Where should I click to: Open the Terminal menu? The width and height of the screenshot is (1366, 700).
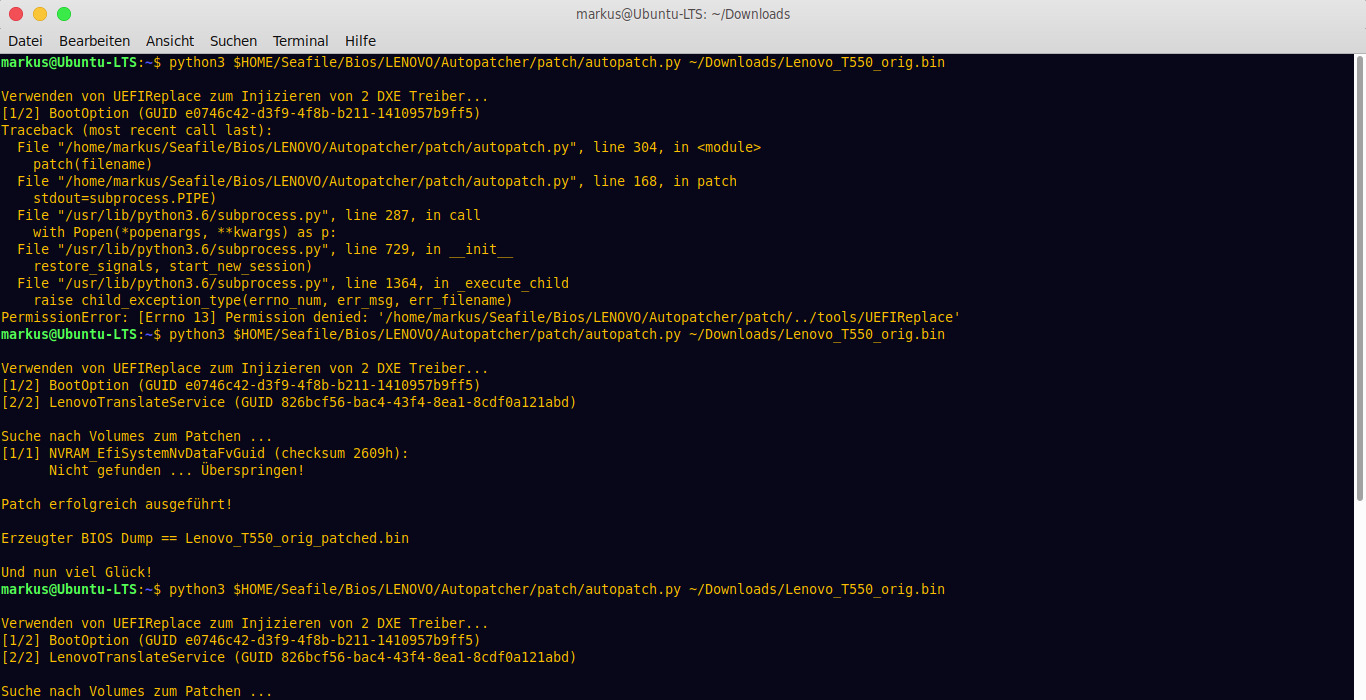[300, 41]
